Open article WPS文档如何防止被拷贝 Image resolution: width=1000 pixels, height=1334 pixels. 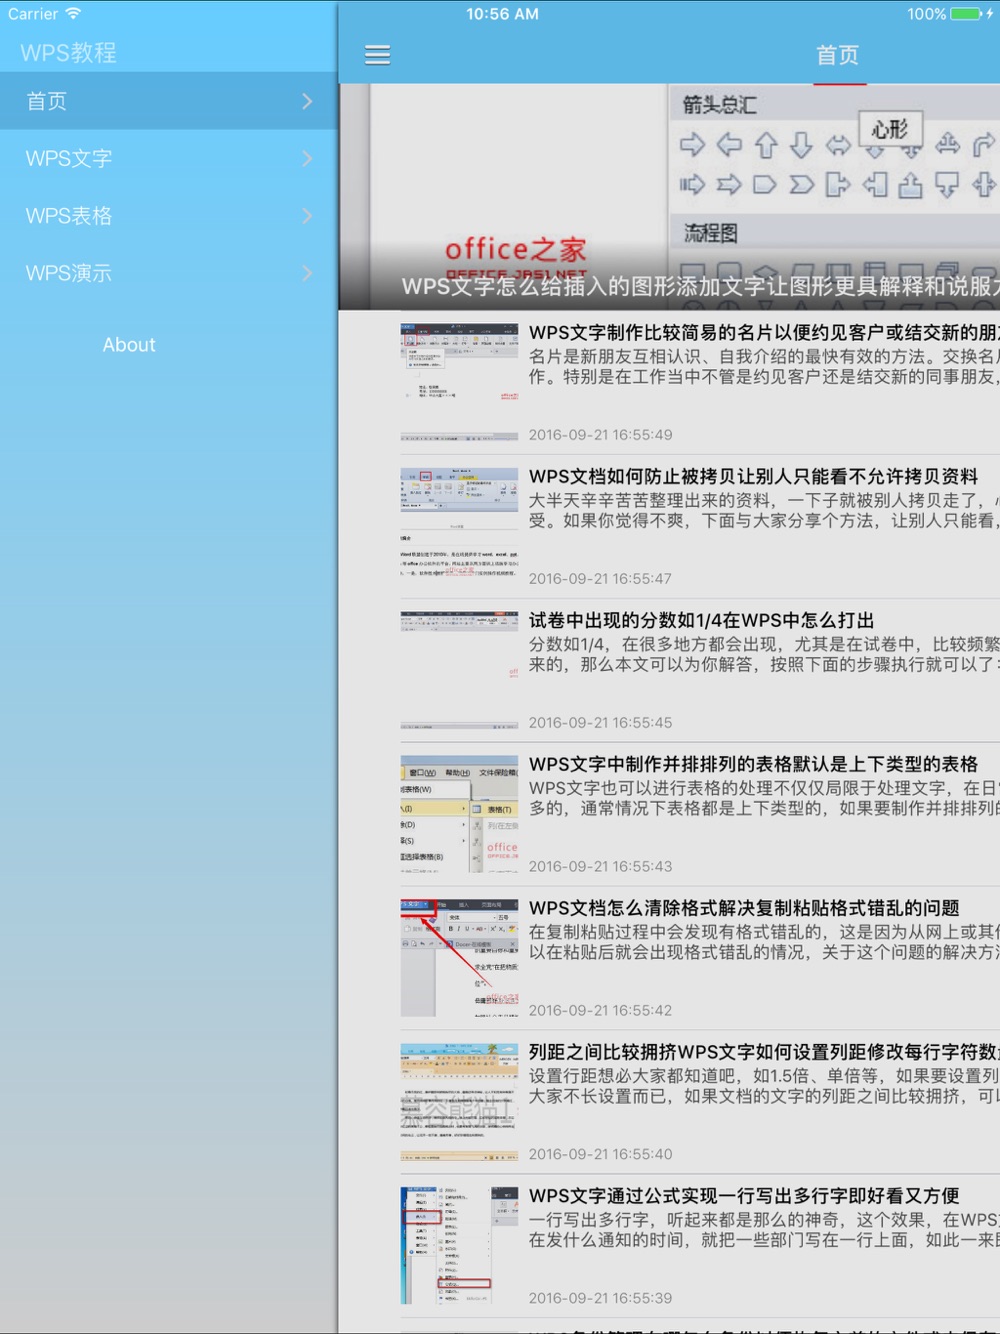(754, 476)
